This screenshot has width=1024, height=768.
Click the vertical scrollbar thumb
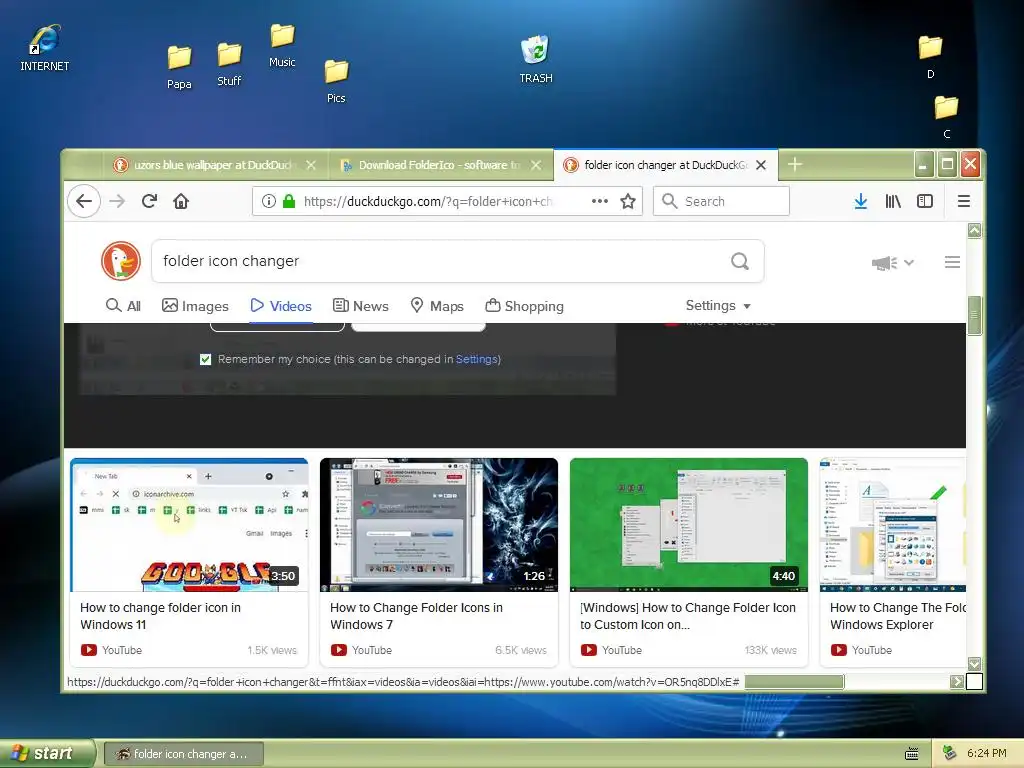coord(974,315)
